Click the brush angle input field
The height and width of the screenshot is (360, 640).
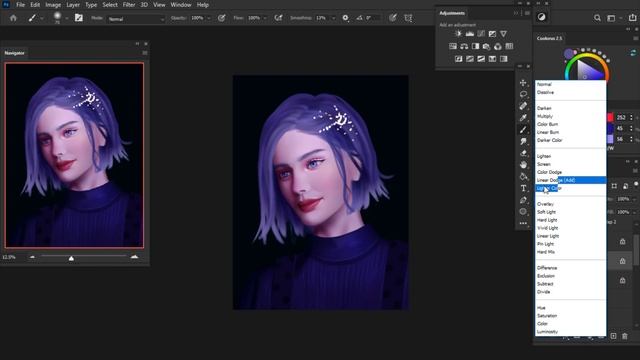(x=373, y=18)
